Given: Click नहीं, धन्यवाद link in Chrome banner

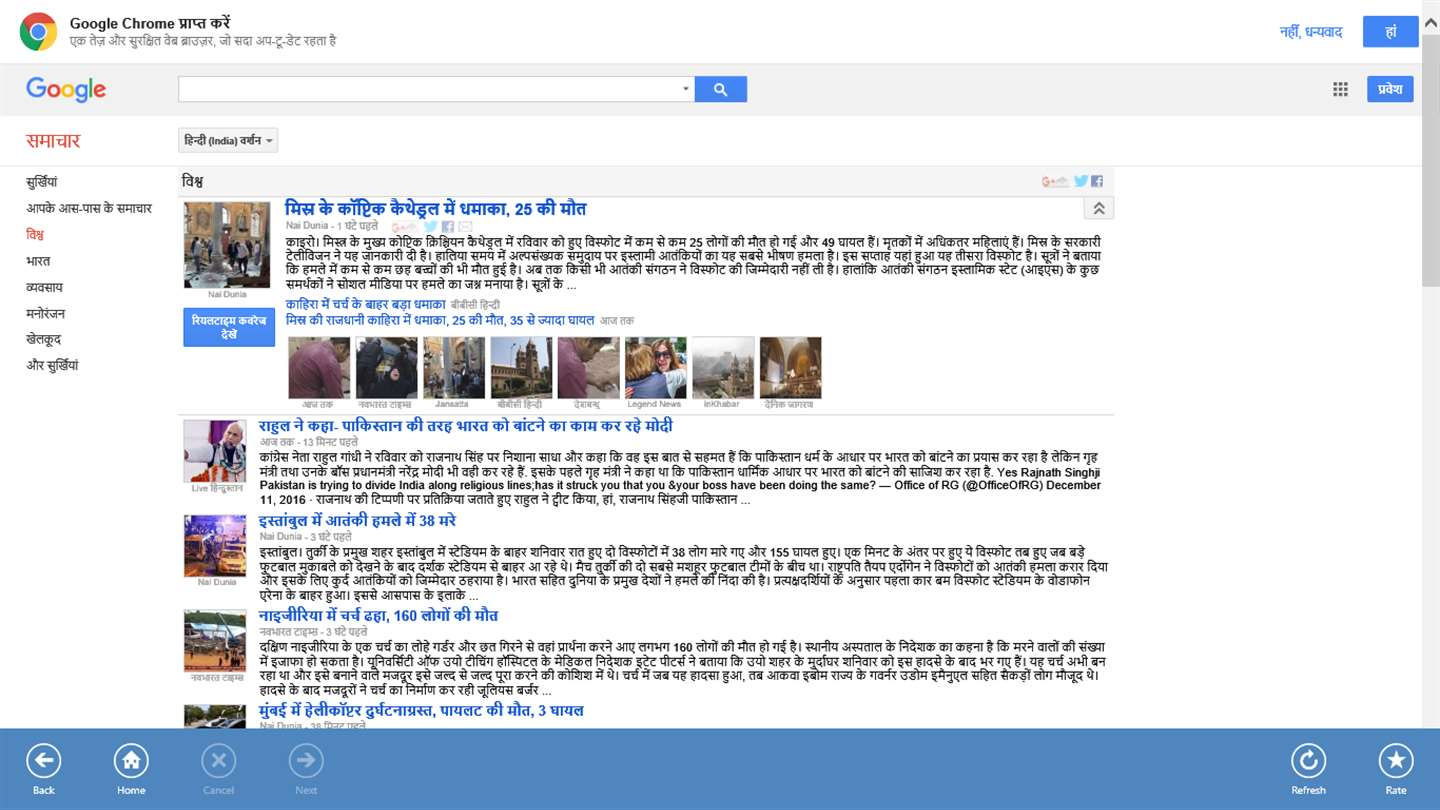Looking at the screenshot, I should (1311, 32).
